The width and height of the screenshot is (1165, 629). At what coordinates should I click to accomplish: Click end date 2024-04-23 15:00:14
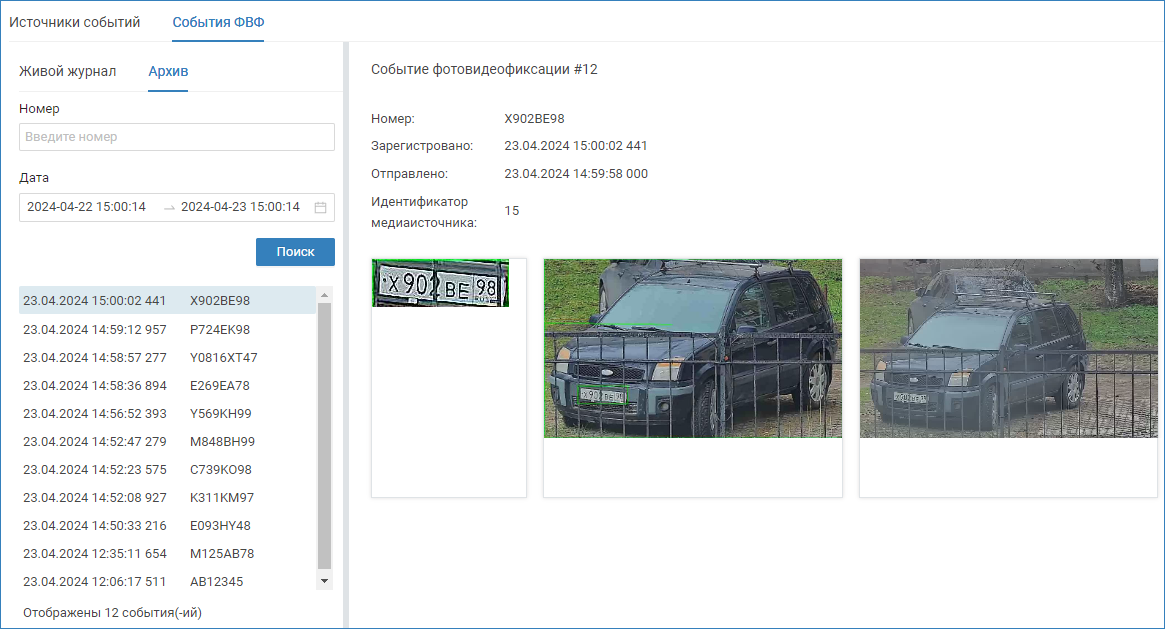pos(240,207)
